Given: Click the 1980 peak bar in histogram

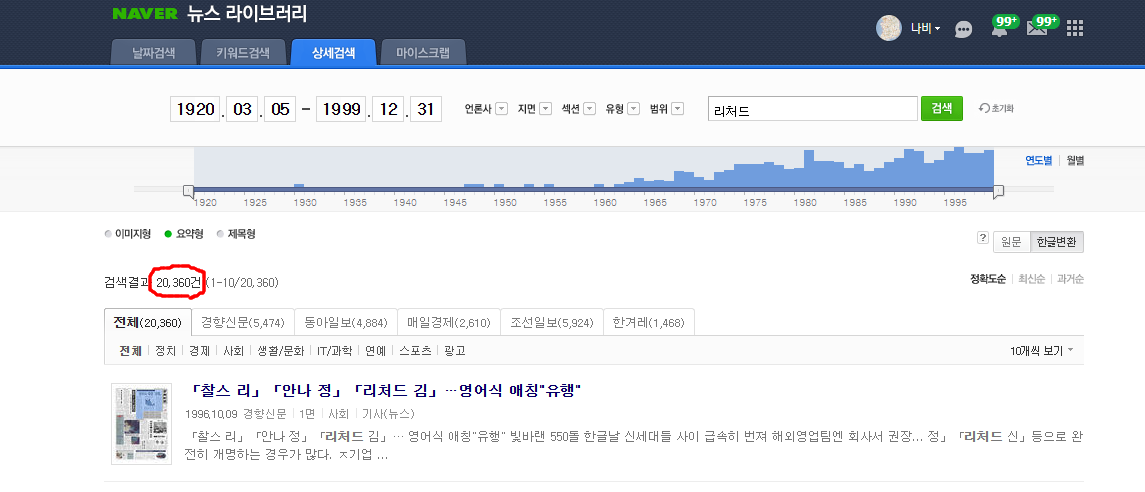Looking at the screenshot, I should pos(809,169).
